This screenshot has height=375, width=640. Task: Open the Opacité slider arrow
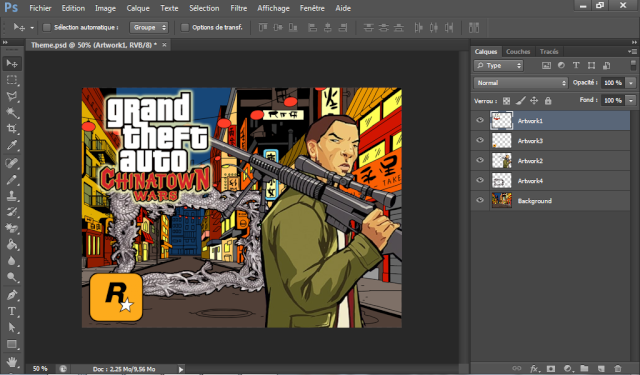coord(631,83)
